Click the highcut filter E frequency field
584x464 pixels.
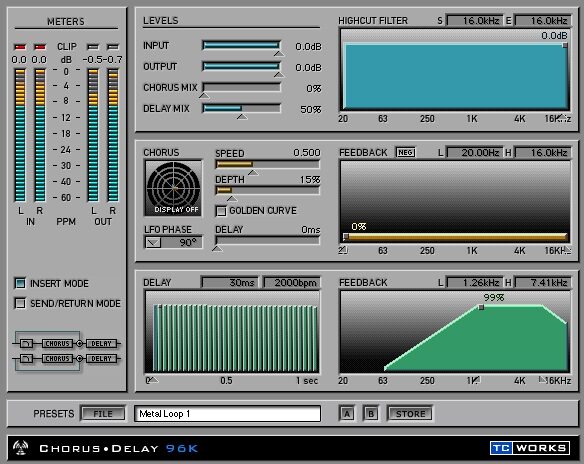pos(543,21)
